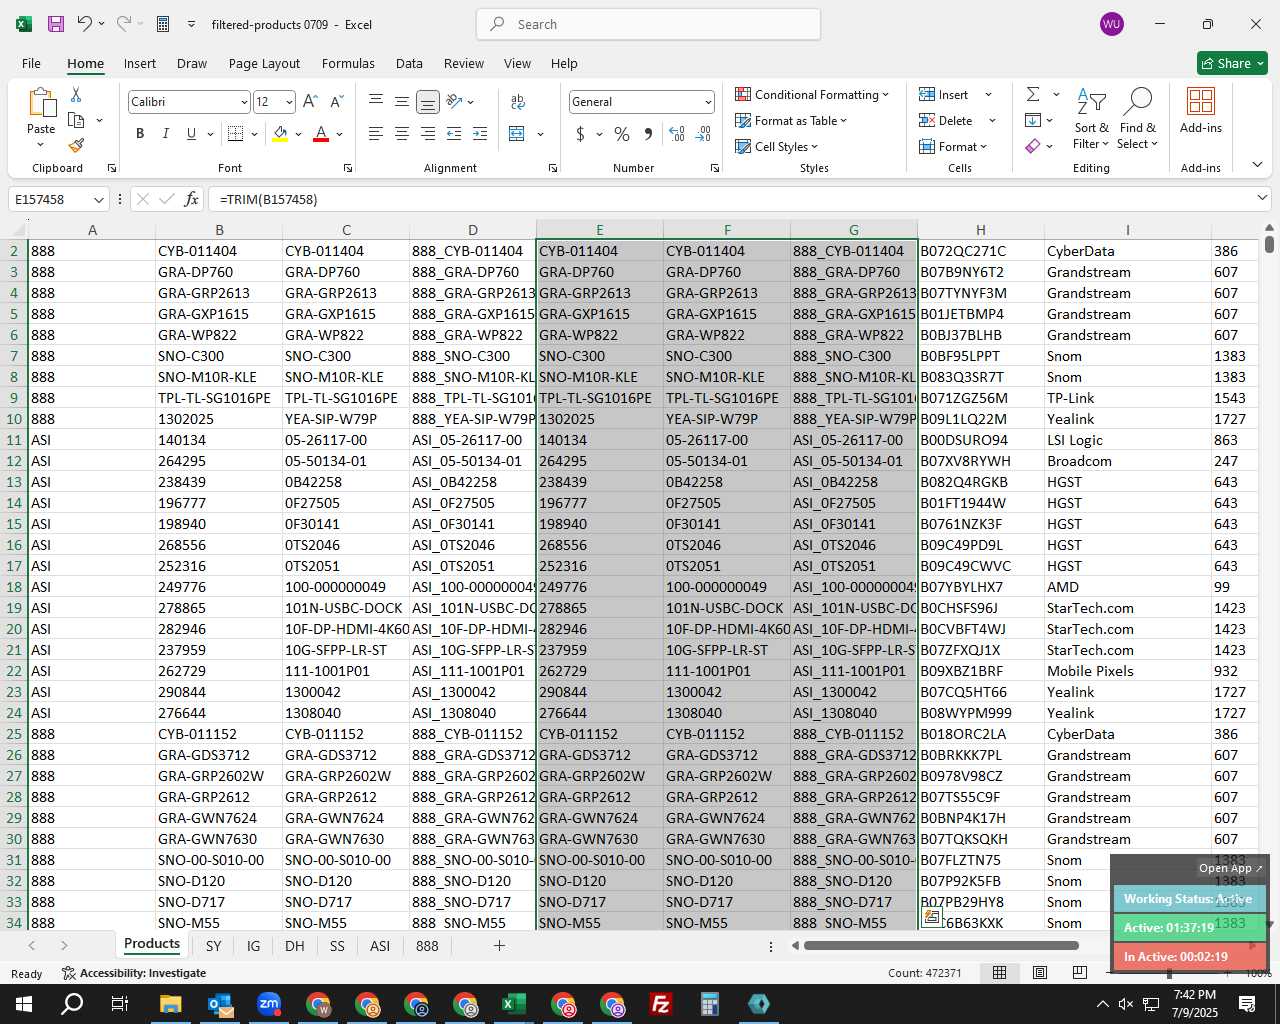Switch to Normal view toggle
This screenshot has height=1024, width=1280.
(999, 972)
